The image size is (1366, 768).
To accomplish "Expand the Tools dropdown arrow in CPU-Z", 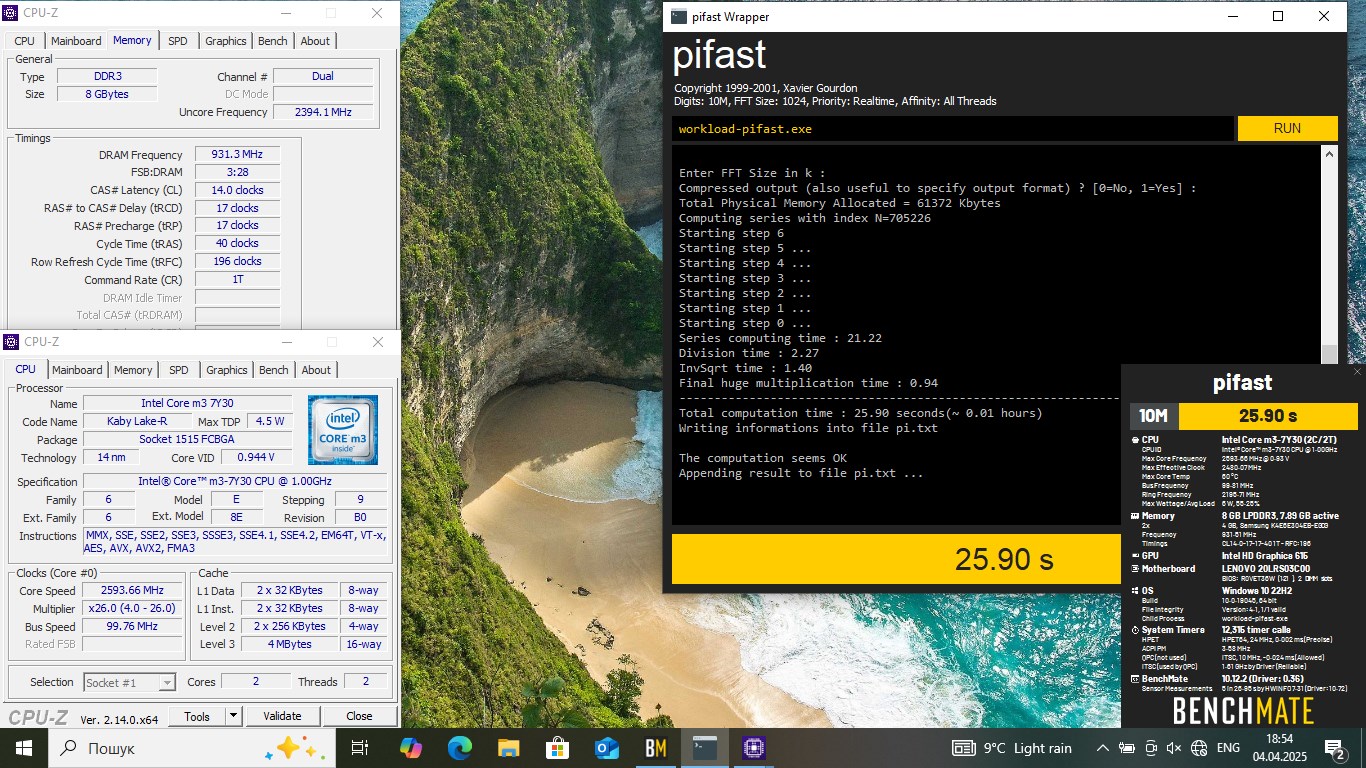I will click(233, 716).
